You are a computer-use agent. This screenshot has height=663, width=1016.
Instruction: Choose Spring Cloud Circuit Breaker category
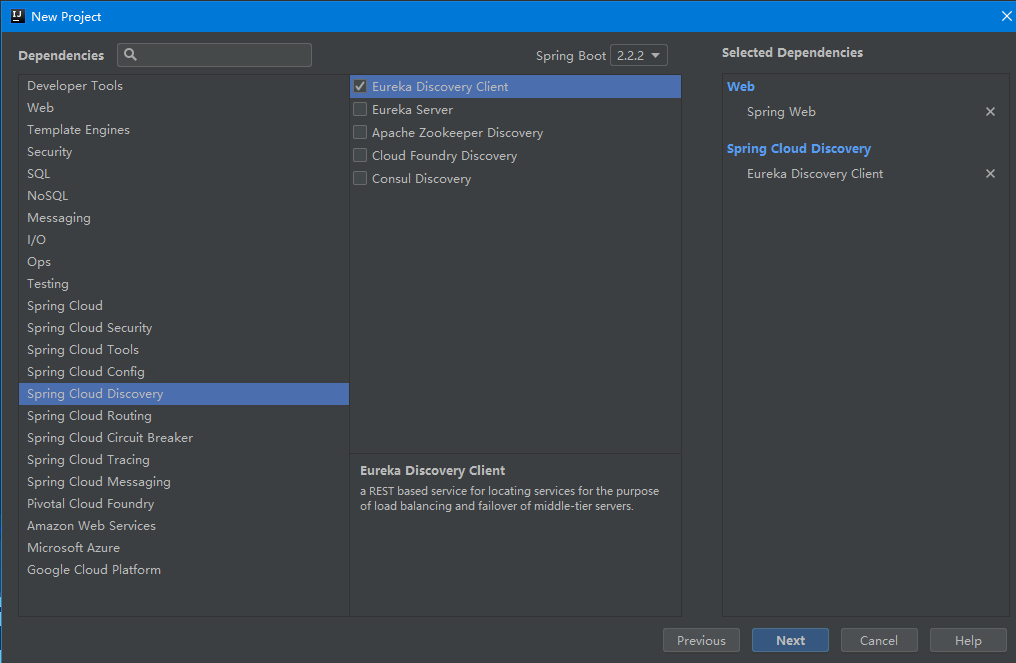tap(110, 438)
